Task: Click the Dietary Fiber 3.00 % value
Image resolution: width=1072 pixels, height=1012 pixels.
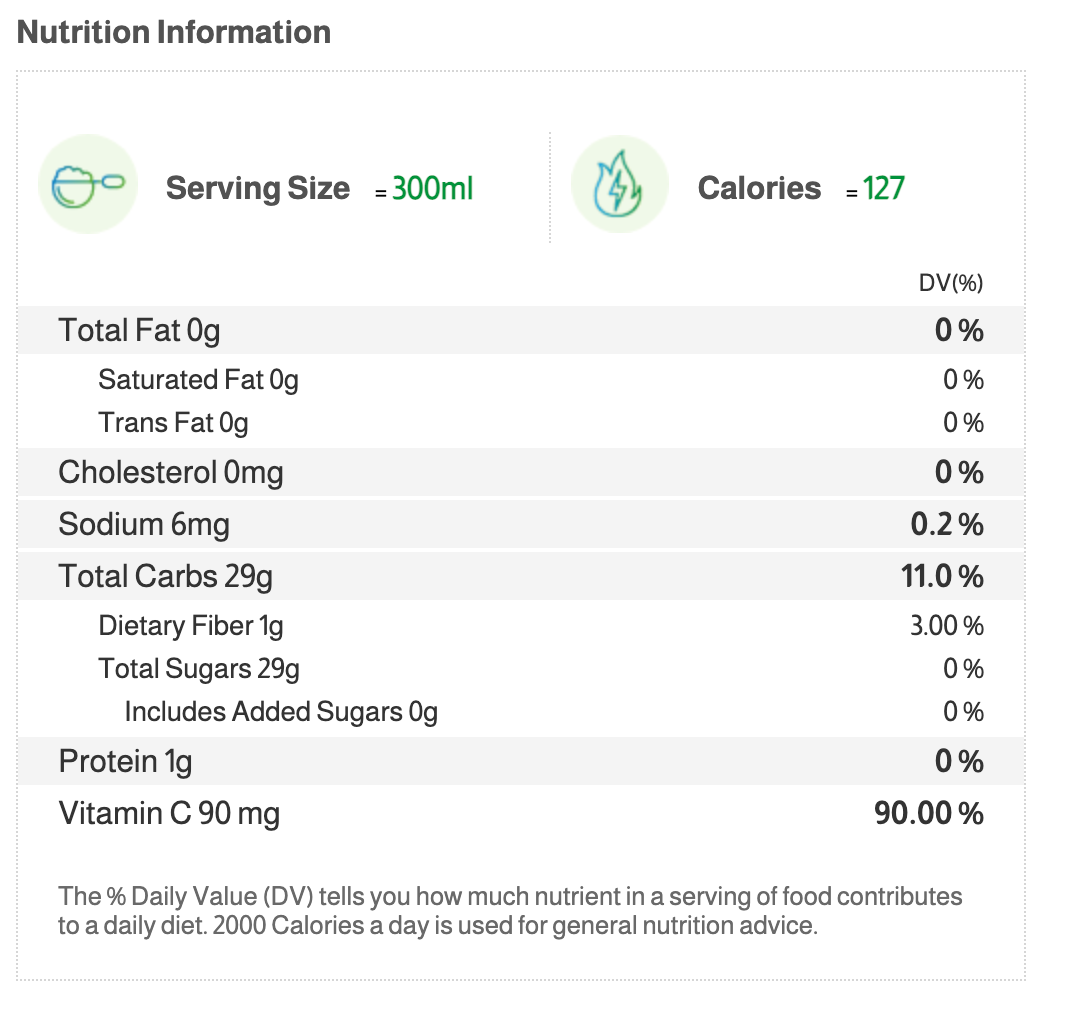Action: coord(946,627)
